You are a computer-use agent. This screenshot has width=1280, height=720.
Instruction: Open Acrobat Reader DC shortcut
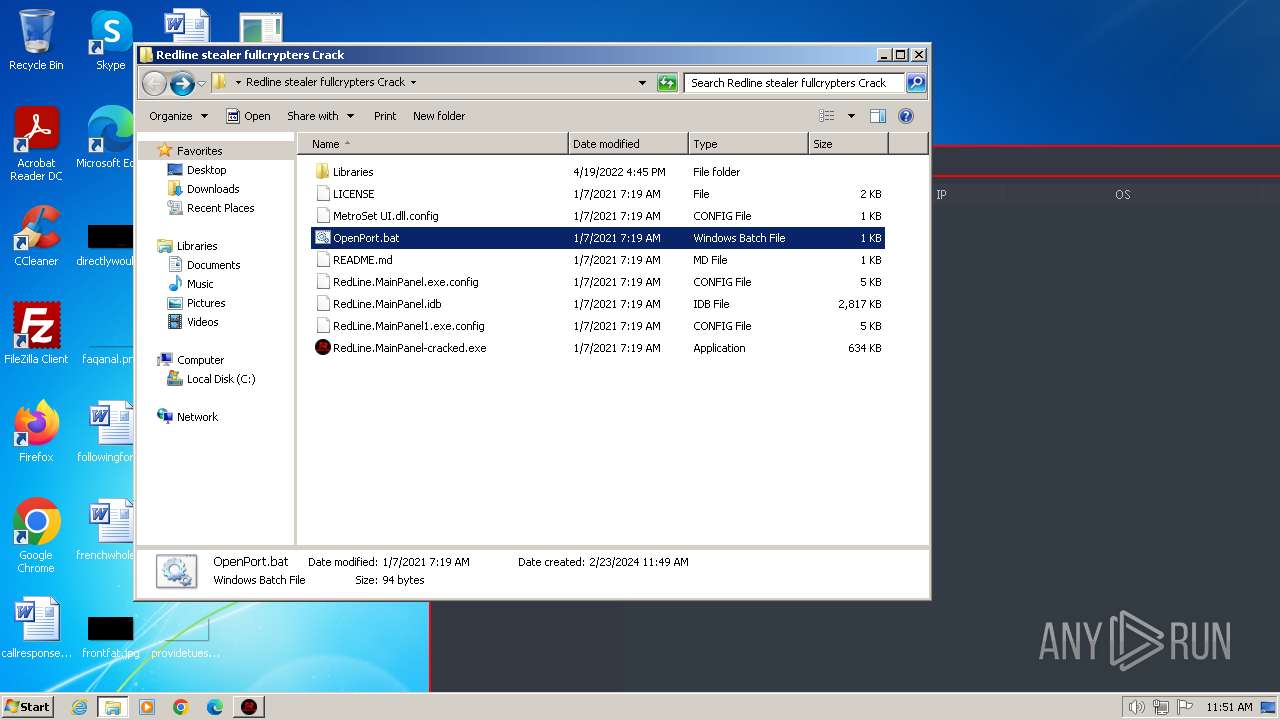(36, 144)
